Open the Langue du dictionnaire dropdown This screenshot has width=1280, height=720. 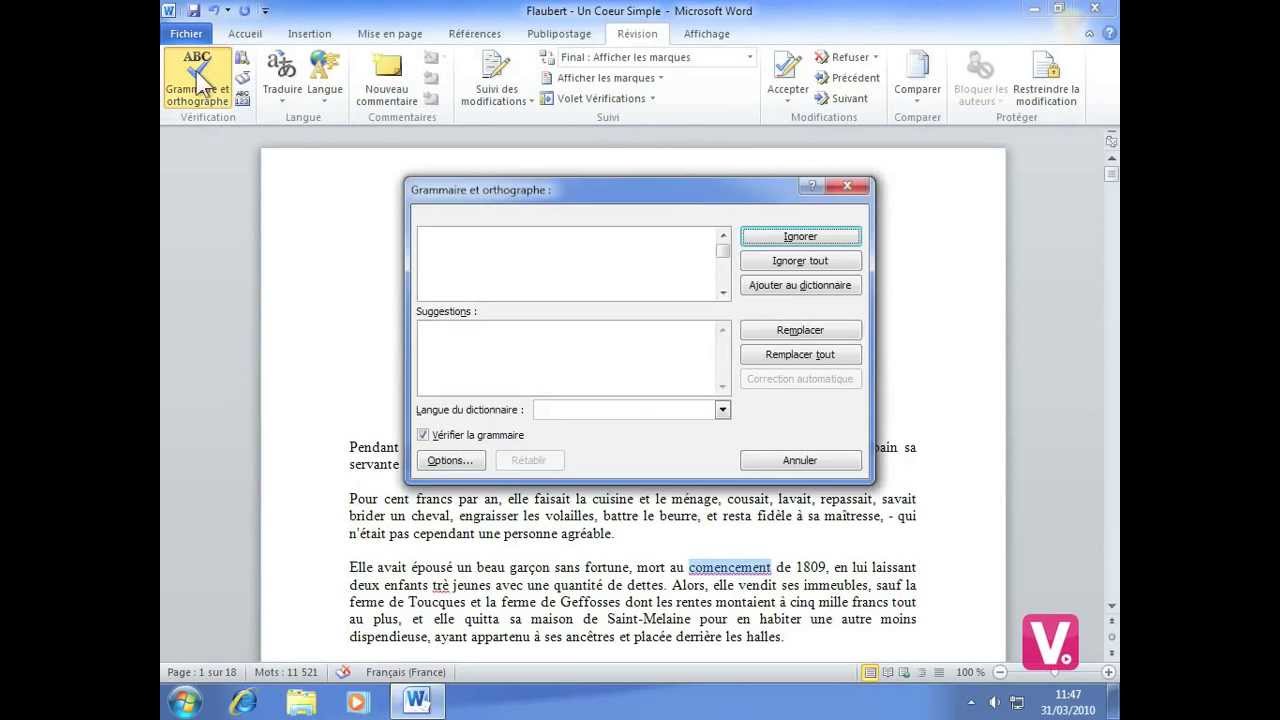point(722,410)
